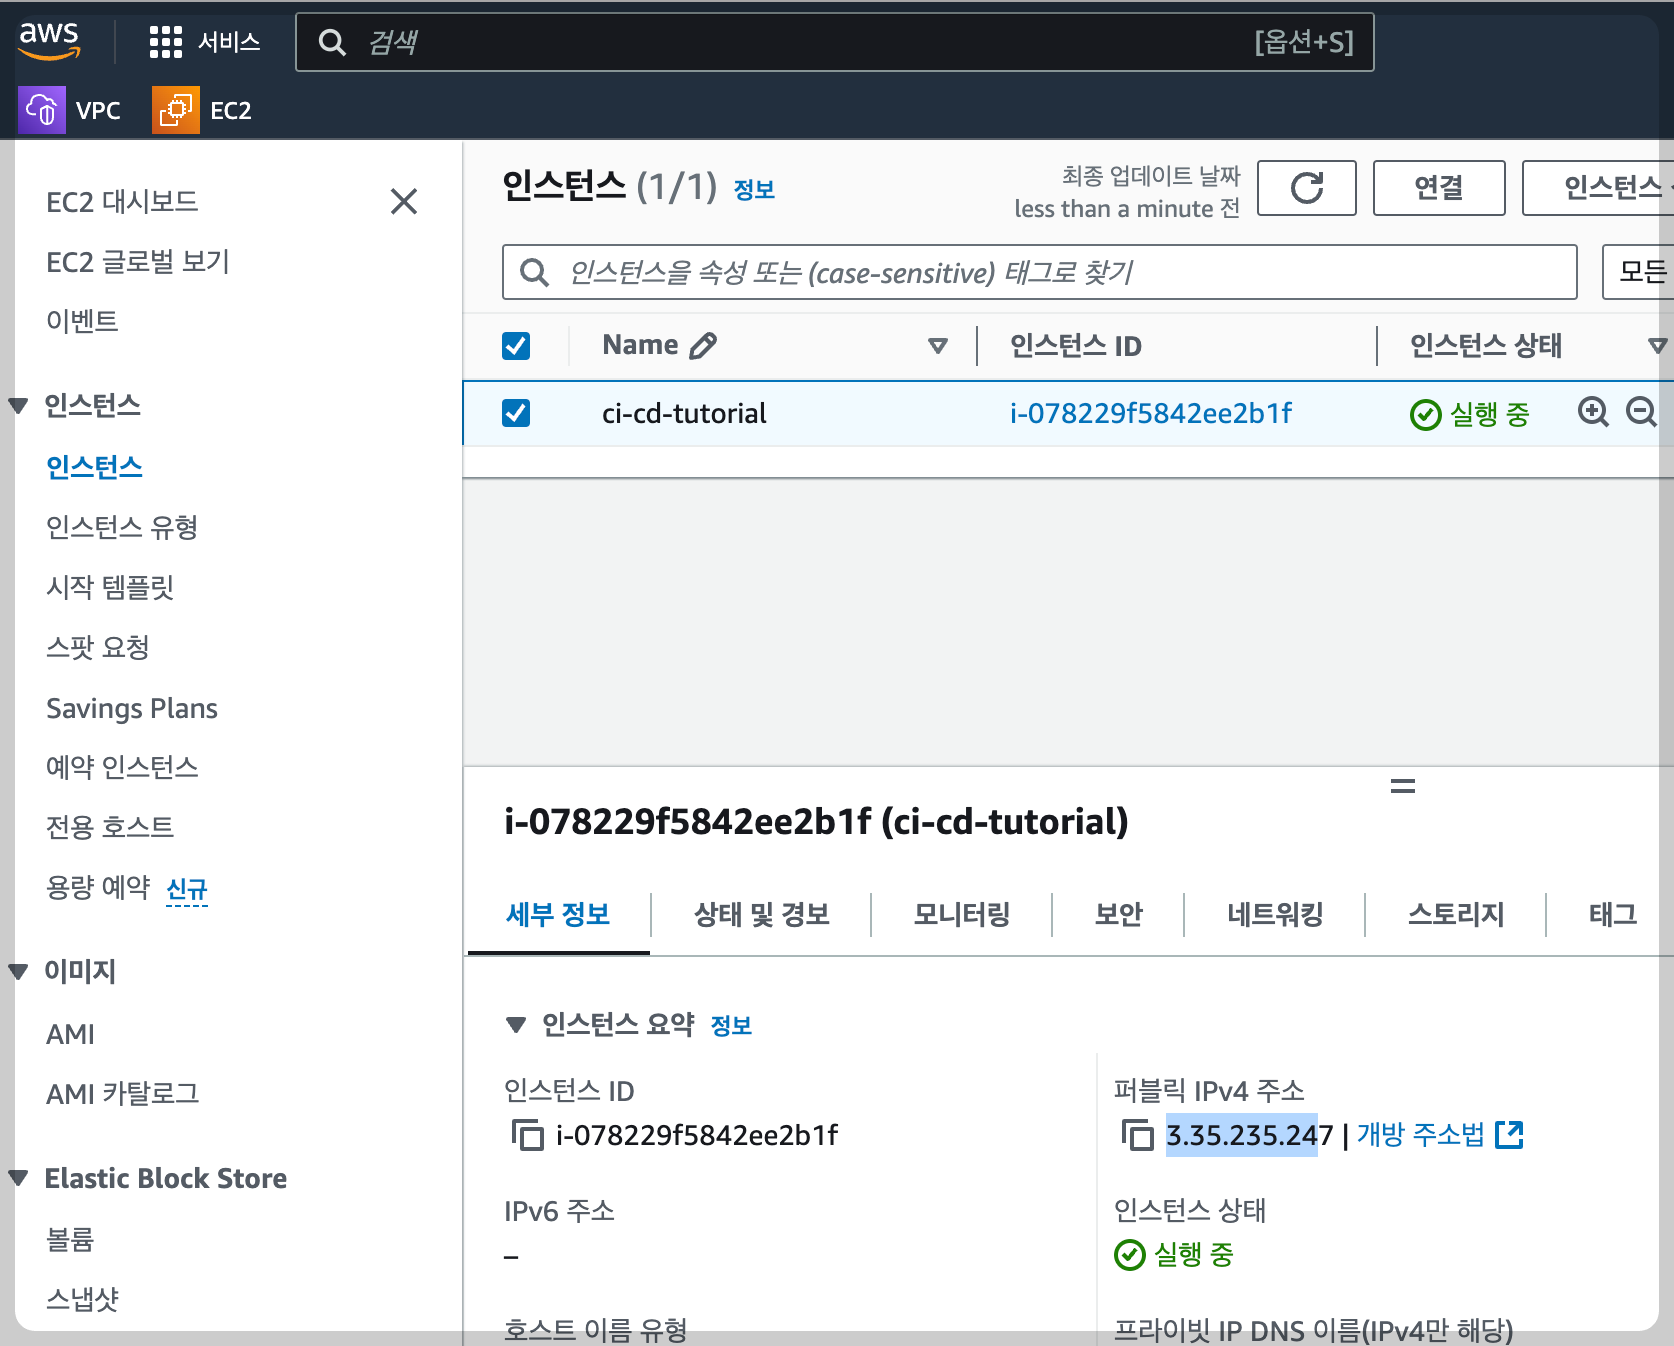Open the 인스턴스 상태 column sort arrow

(1658, 346)
